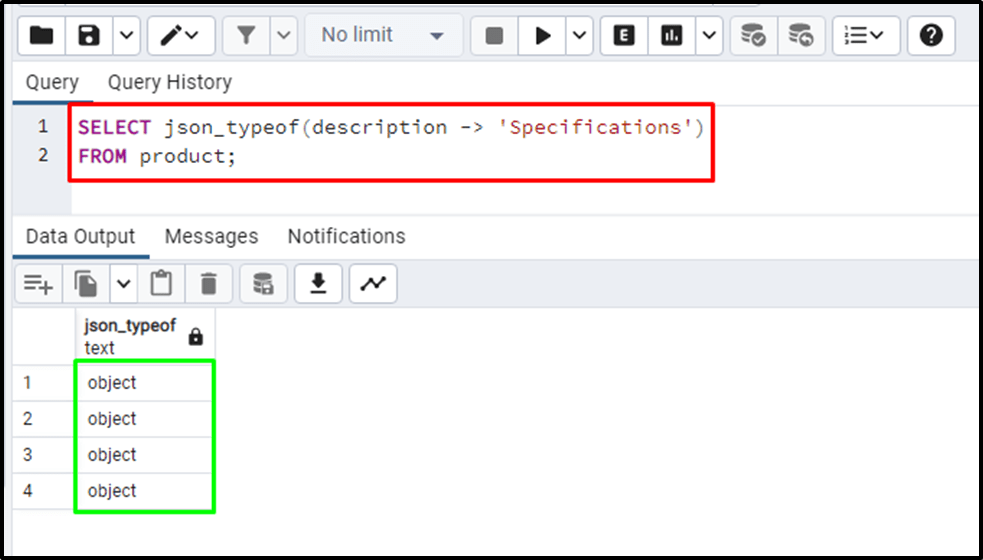
Task: Paste rows into the grid
Action: point(161,284)
